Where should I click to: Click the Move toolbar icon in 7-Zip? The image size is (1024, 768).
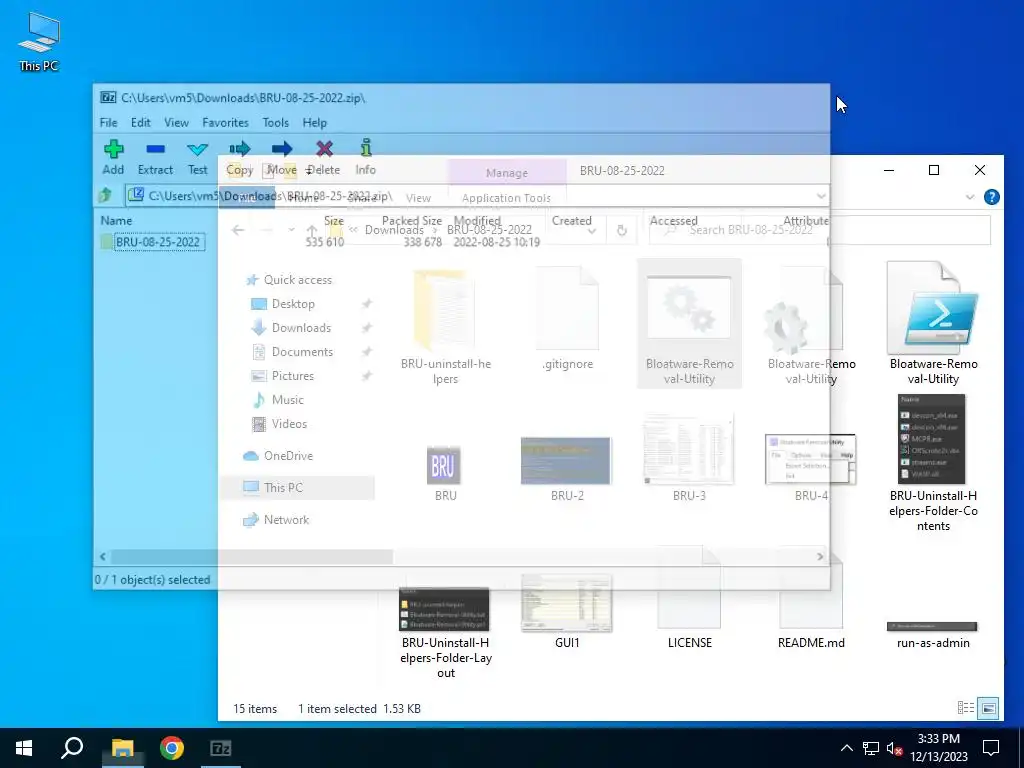pos(281,157)
